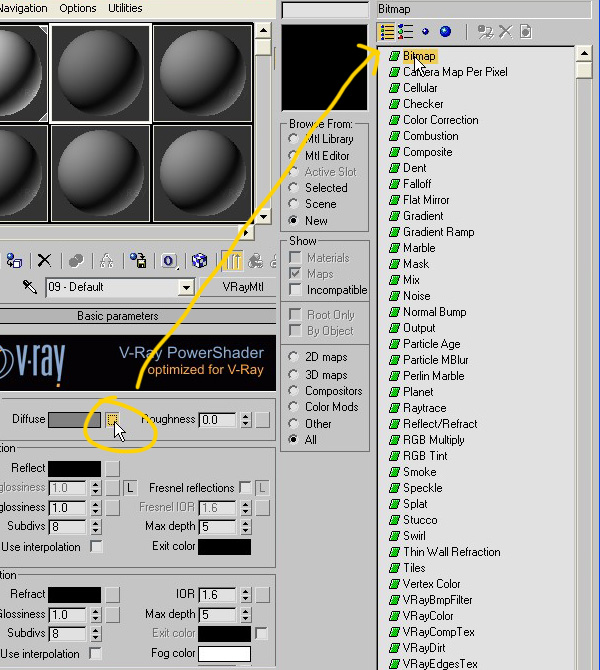Open the Options menu
This screenshot has width=600, height=670.
point(78,8)
